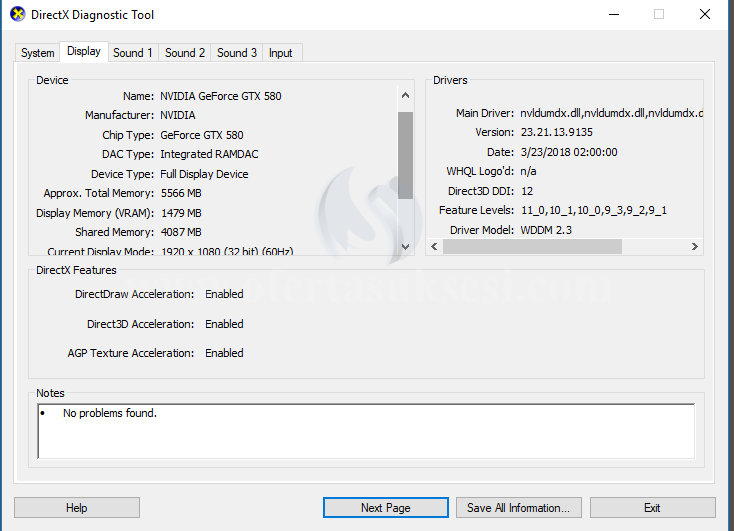Click the 'Approx. Total Memory:' label

[x=99, y=193]
